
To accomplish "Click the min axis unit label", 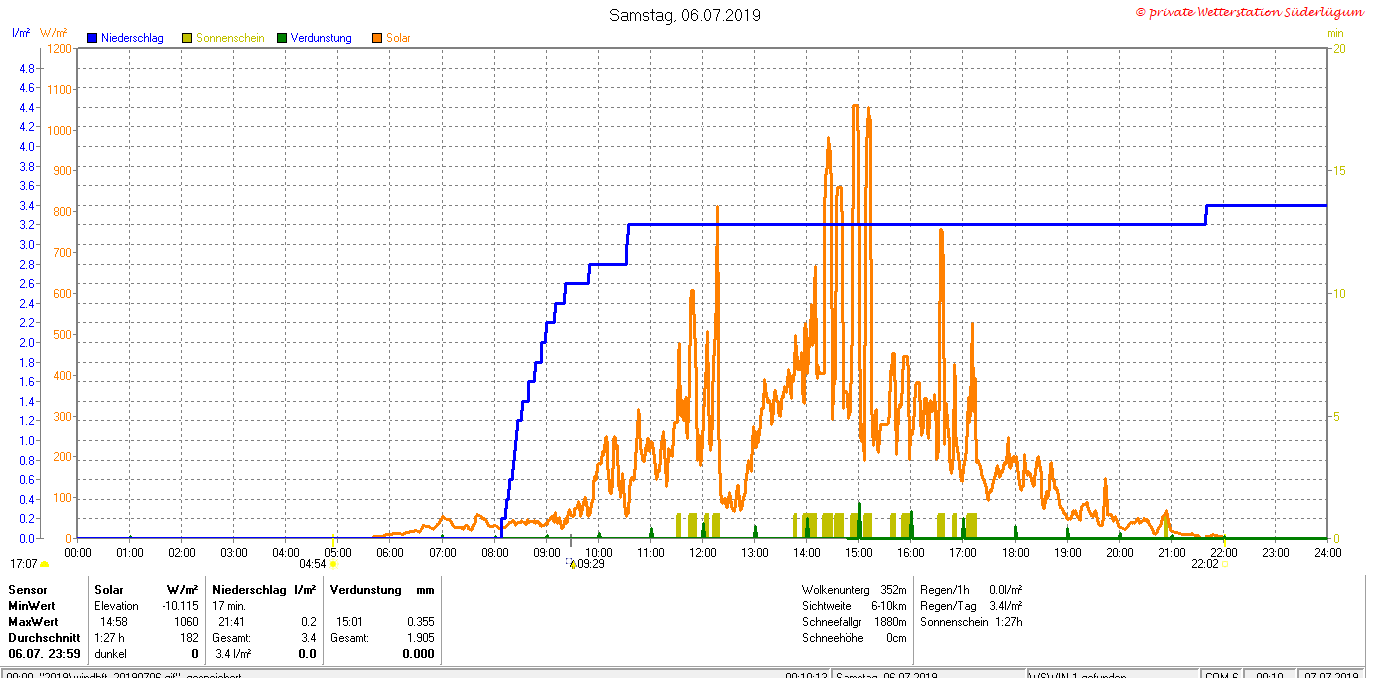I will (x=1335, y=33).
